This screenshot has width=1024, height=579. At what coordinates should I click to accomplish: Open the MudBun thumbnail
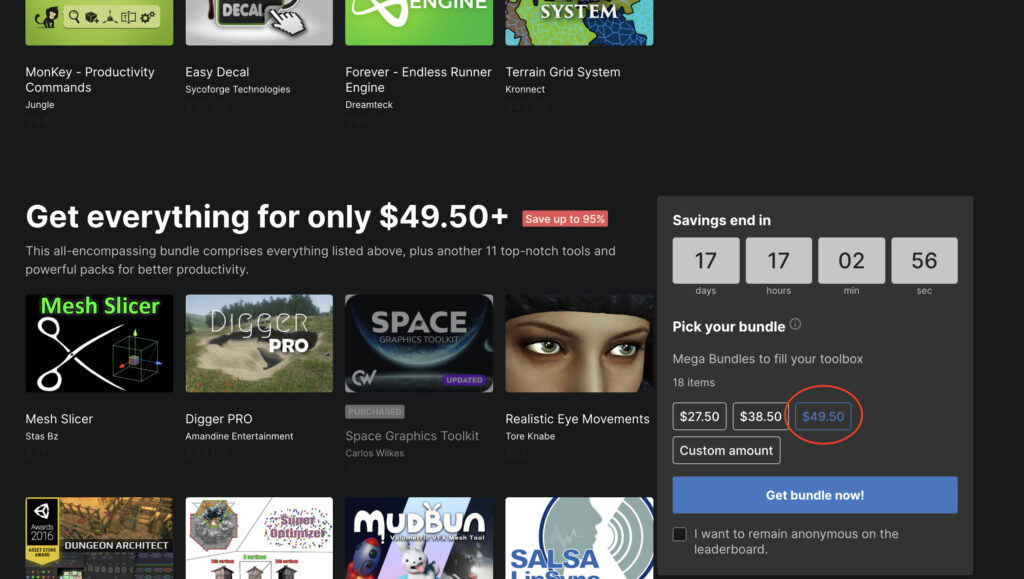pyautogui.click(x=419, y=538)
